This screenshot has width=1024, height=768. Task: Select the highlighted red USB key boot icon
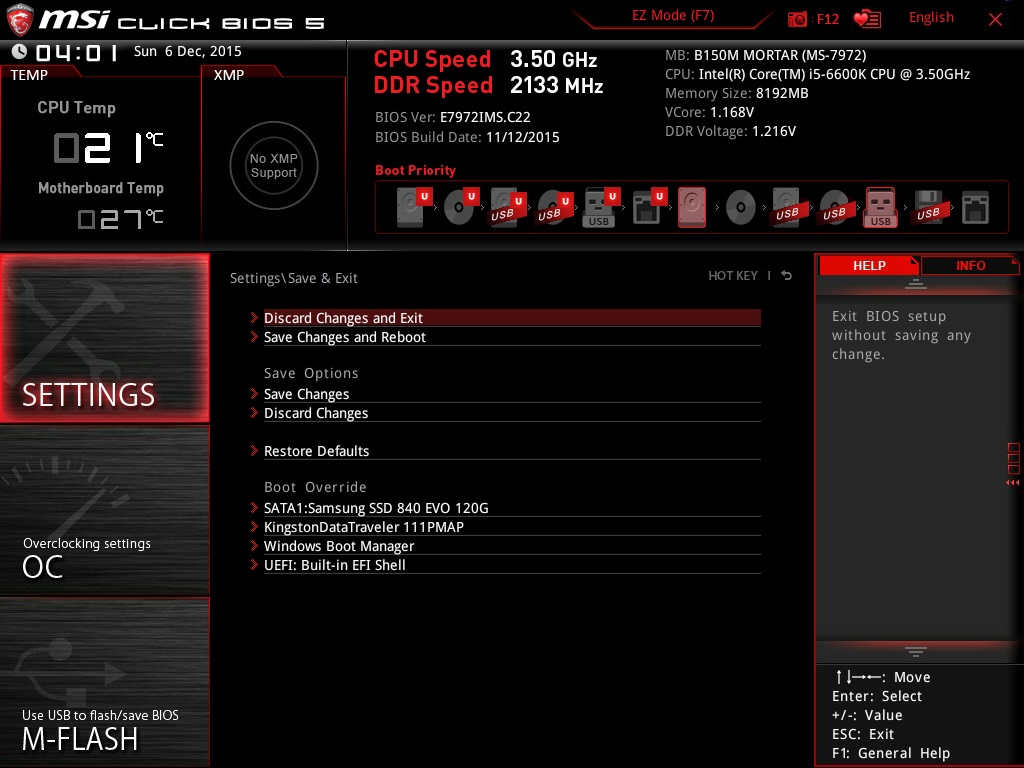(x=880, y=208)
